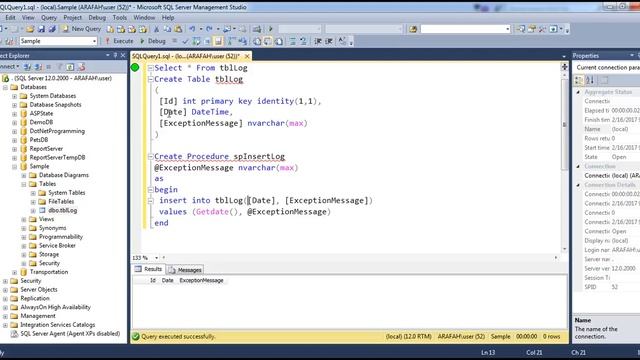The image size is (640, 360).
Task: Comment out the selected lines
Action: coord(292,41)
